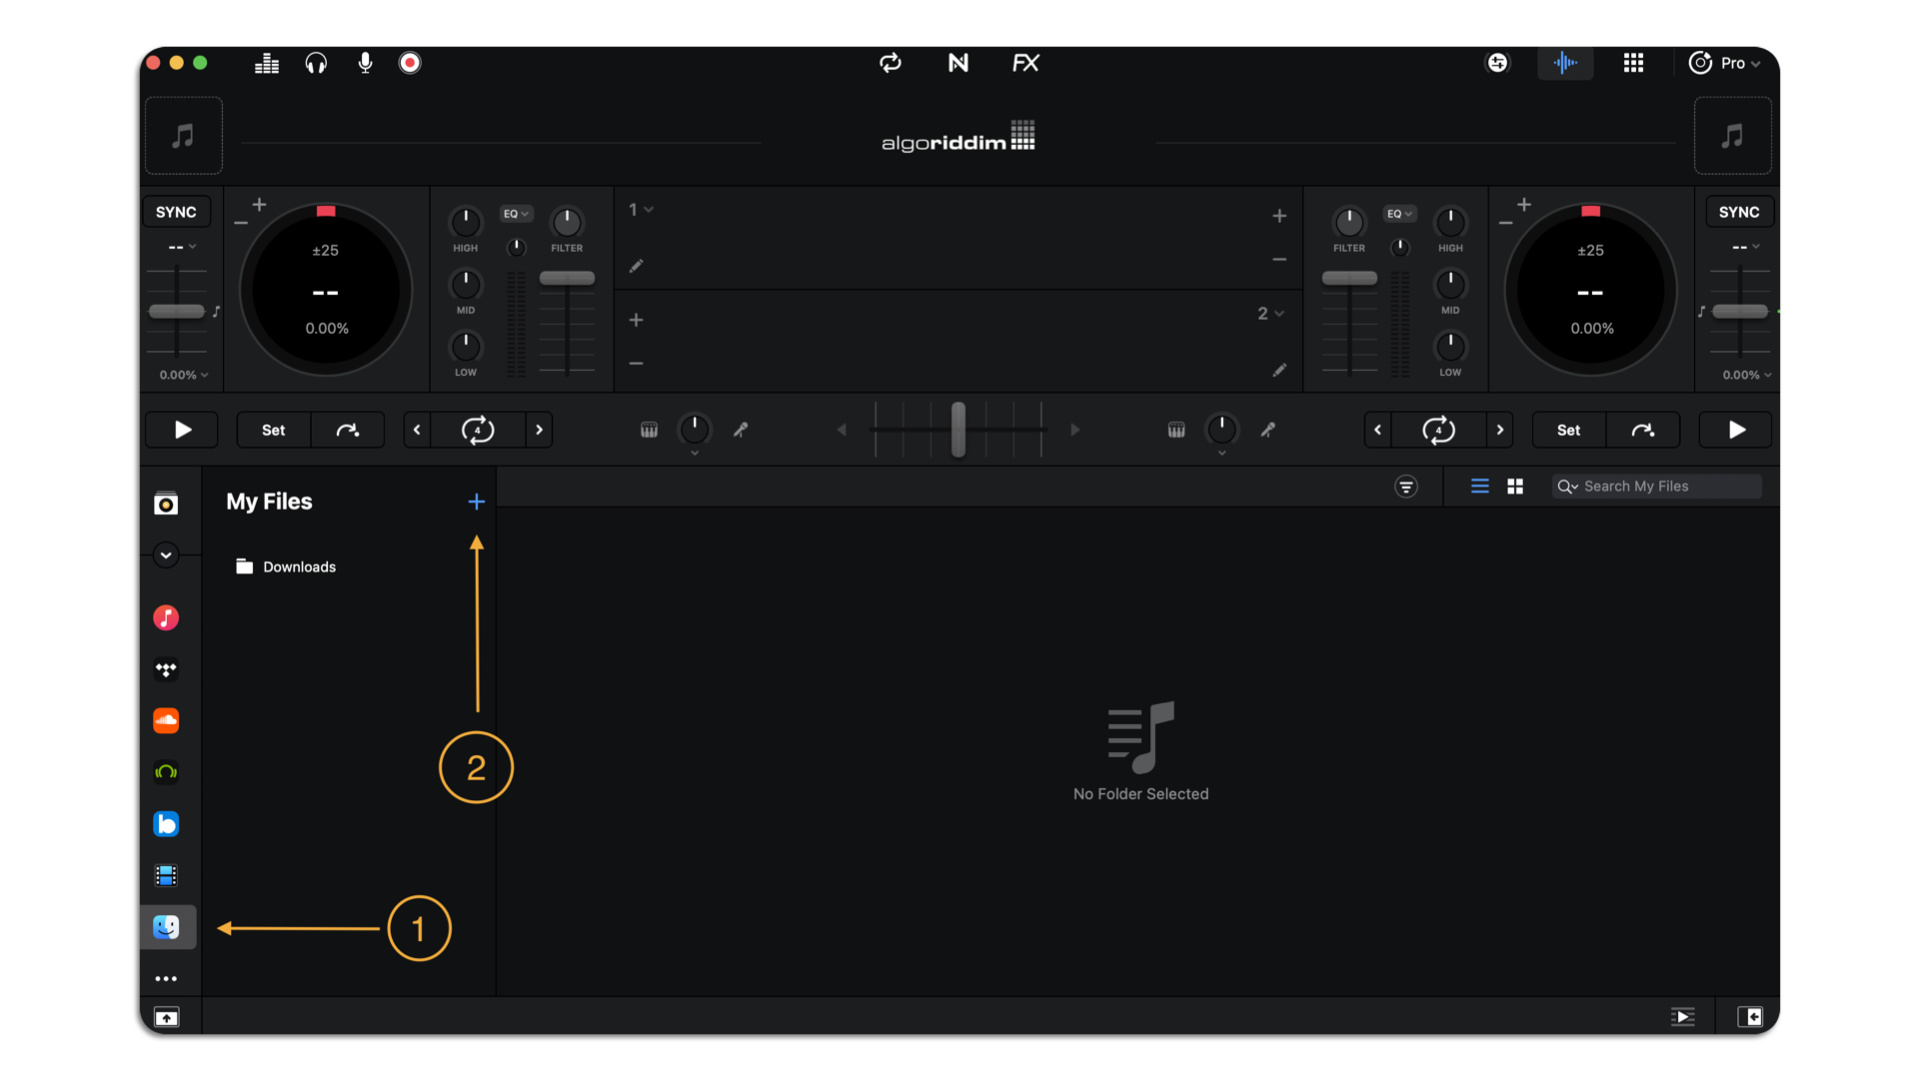Click the headphones monitoring icon
1920x1080 pixels.
[314, 62]
